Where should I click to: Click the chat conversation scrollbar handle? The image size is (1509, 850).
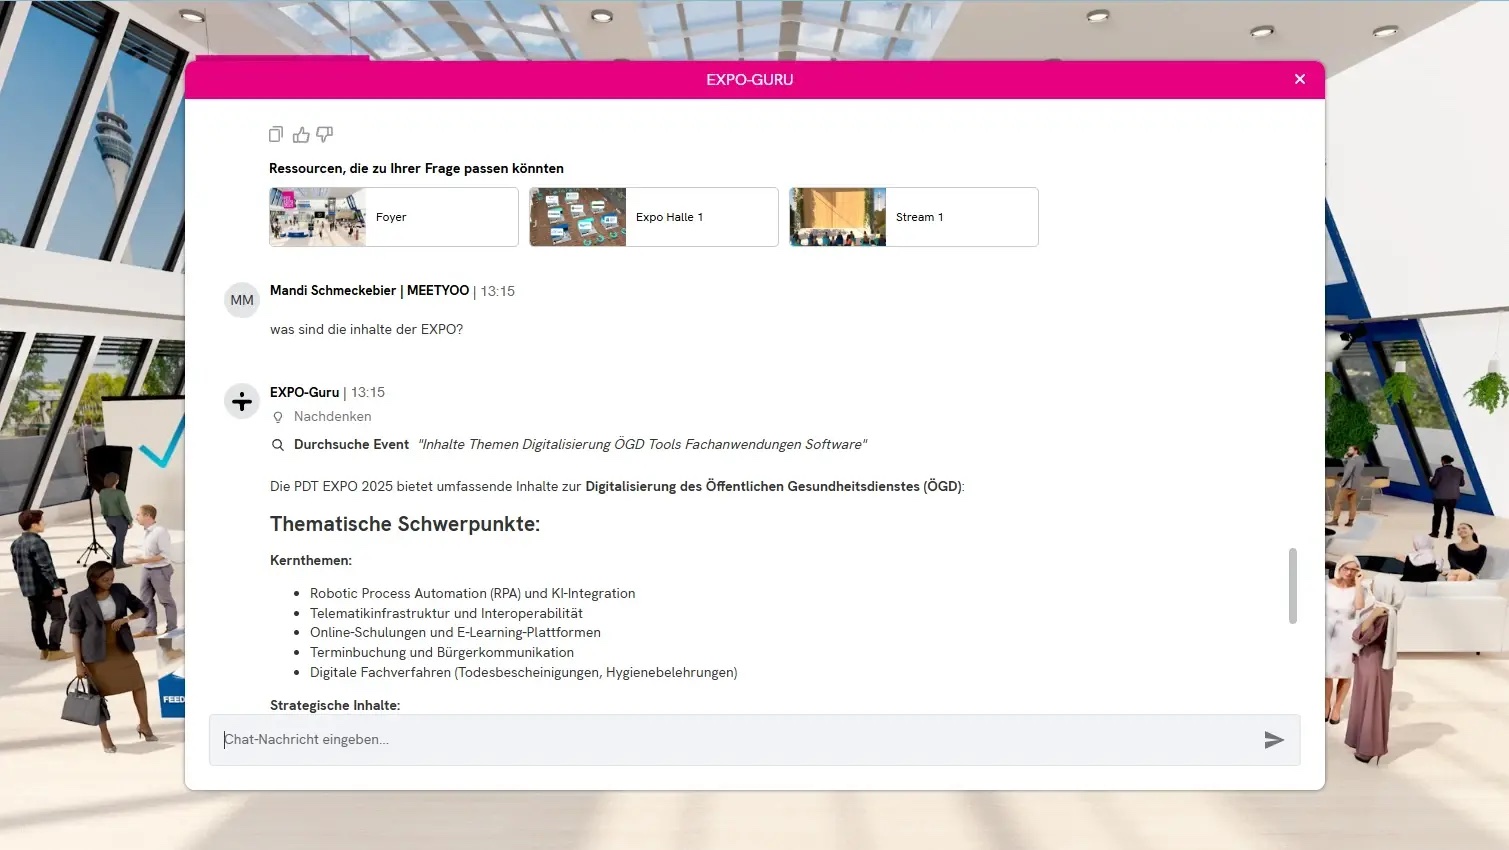(1293, 586)
